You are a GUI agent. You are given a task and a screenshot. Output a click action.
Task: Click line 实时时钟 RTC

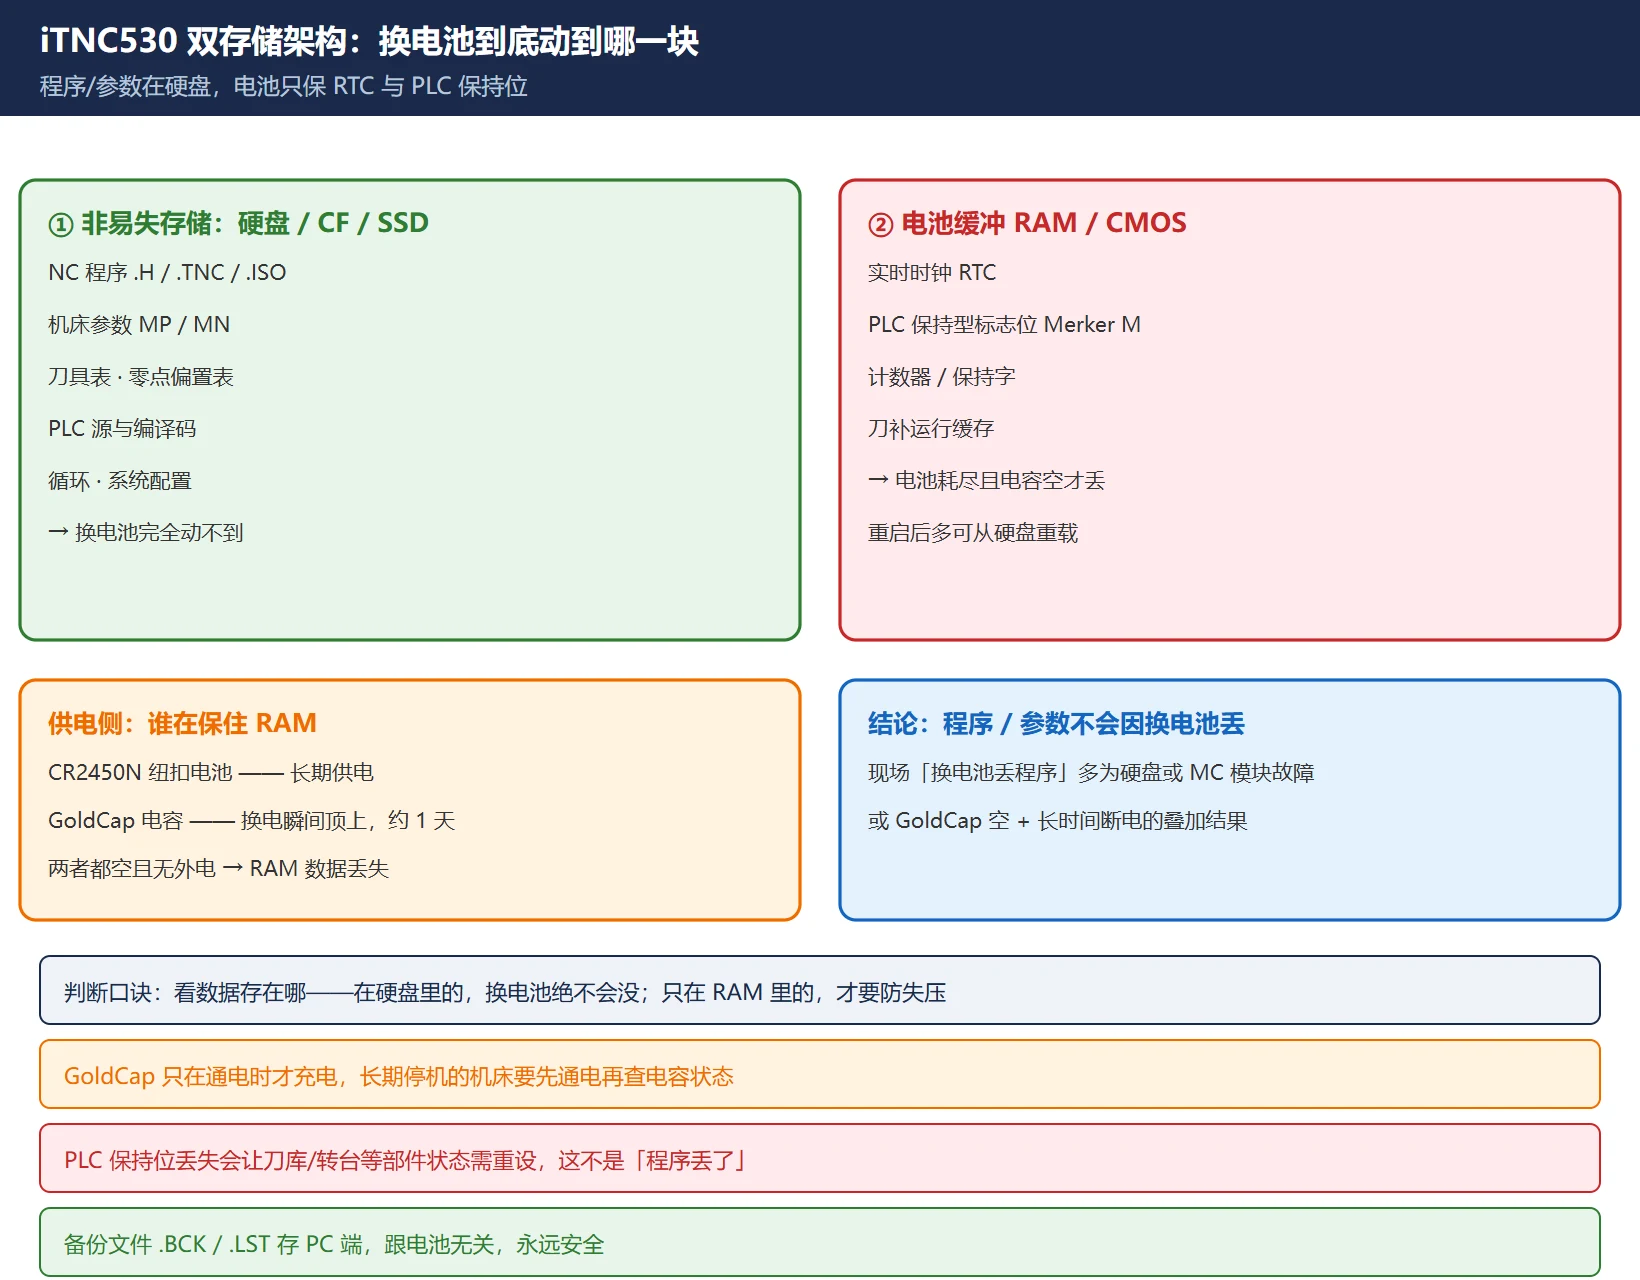932,272
